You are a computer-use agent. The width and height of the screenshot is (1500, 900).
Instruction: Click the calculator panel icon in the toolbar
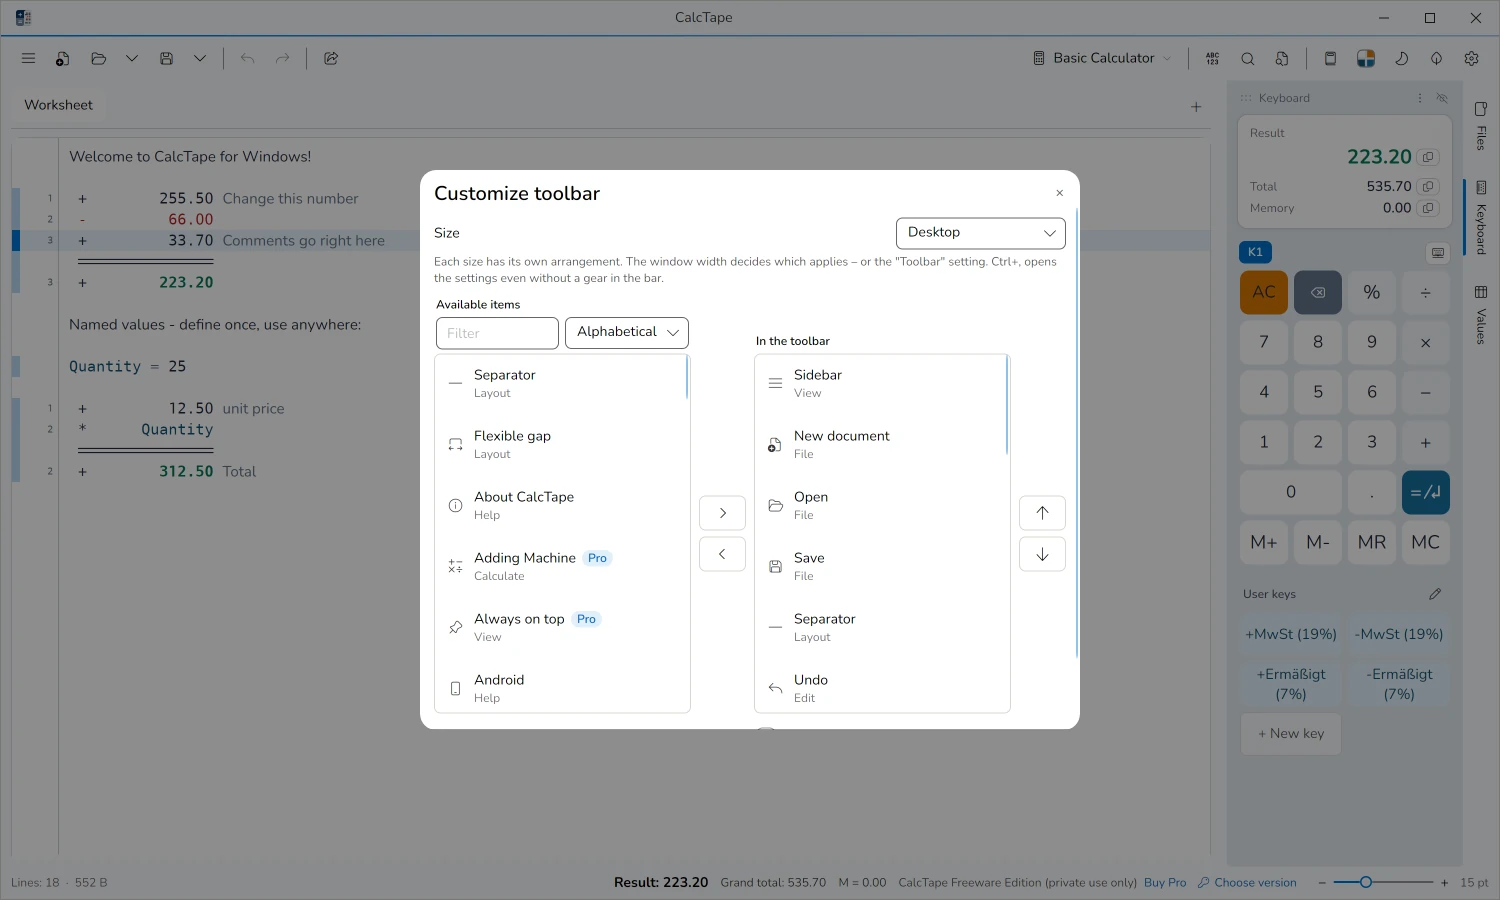tap(1330, 58)
